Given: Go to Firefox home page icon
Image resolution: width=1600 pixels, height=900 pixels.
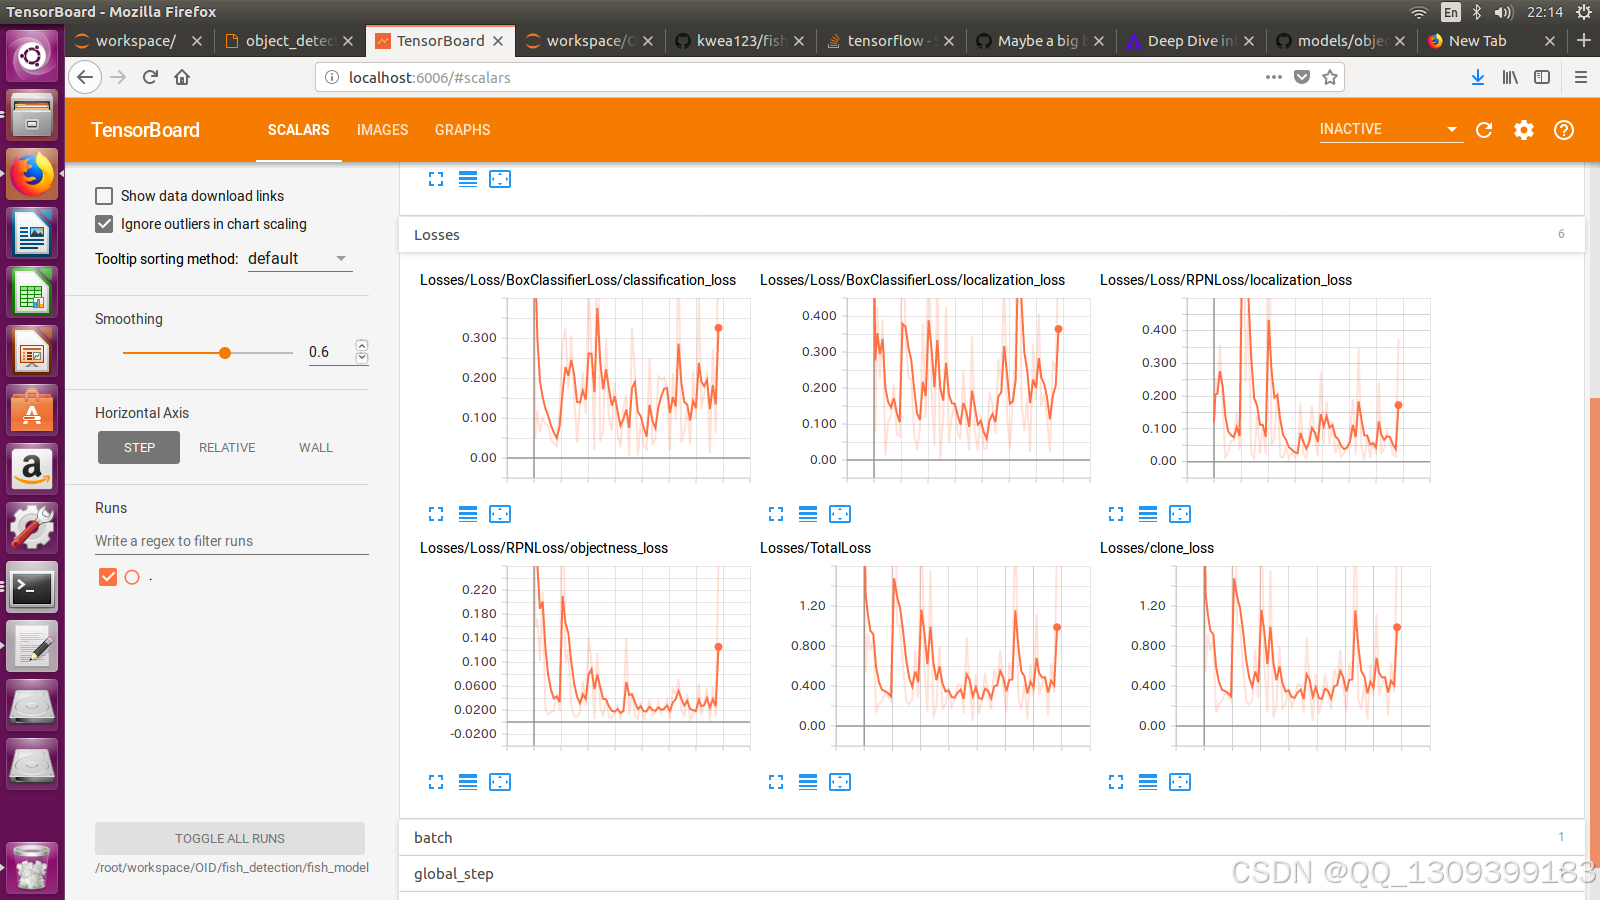Looking at the screenshot, I should 182,77.
